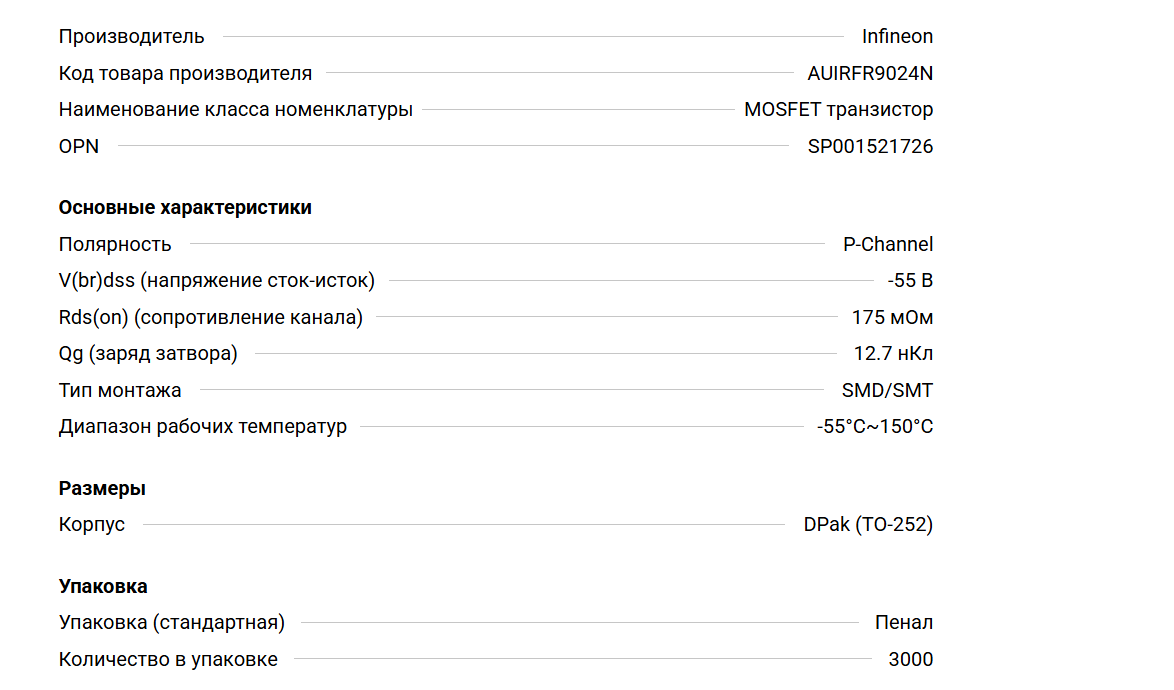The image size is (1174, 690).
Task: Select the 12.7 нКл gate charge value
Action: (893, 354)
